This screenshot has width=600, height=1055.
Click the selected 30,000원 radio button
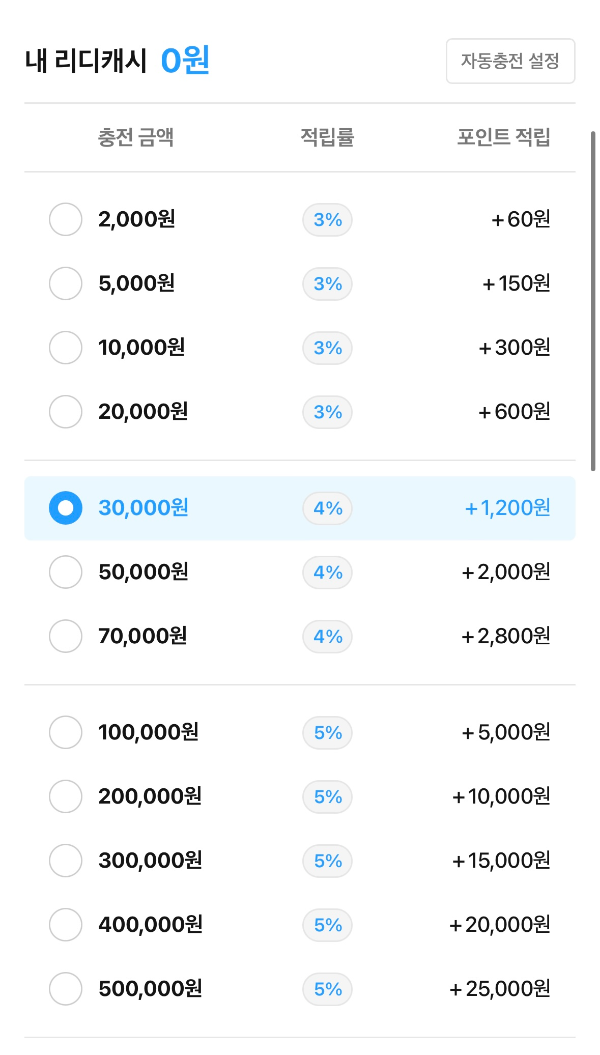click(66, 508)
